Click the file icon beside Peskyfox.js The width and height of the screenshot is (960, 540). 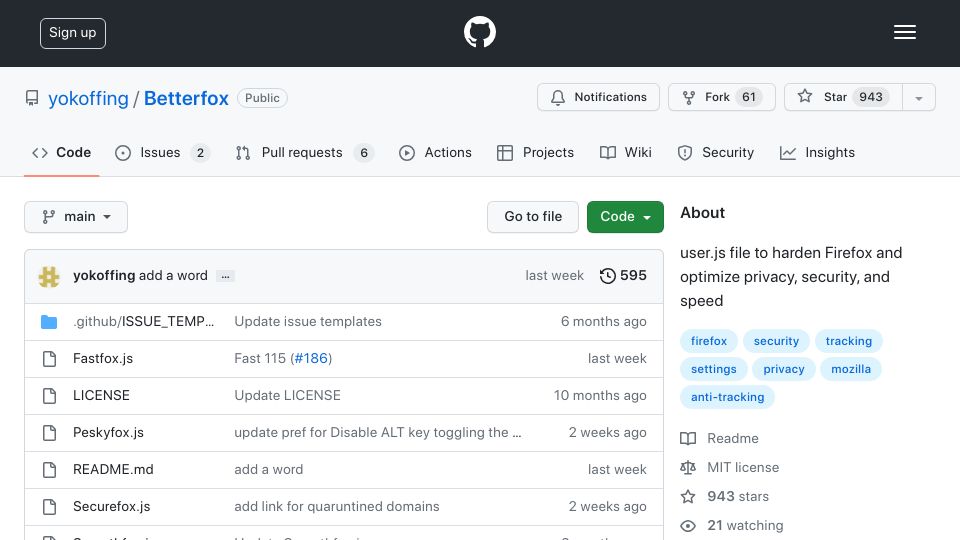pyautogui.click(x=50, y=433)
